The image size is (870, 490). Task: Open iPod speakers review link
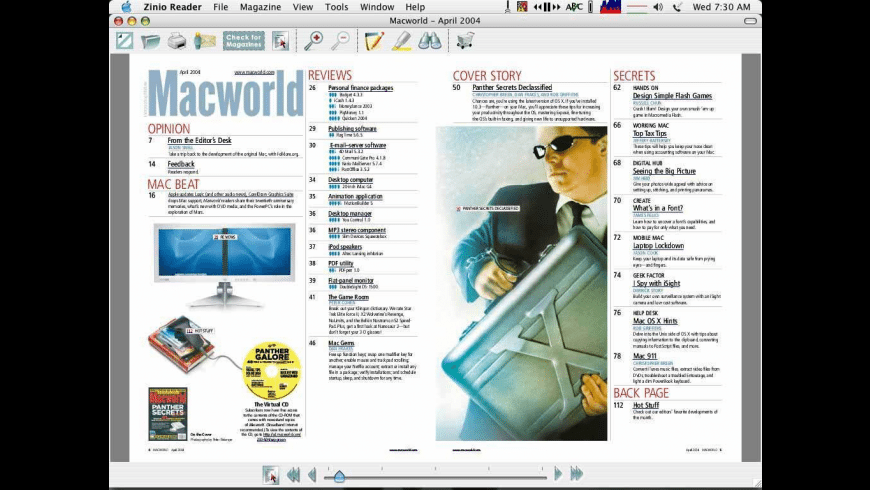[x=345, y=246]
